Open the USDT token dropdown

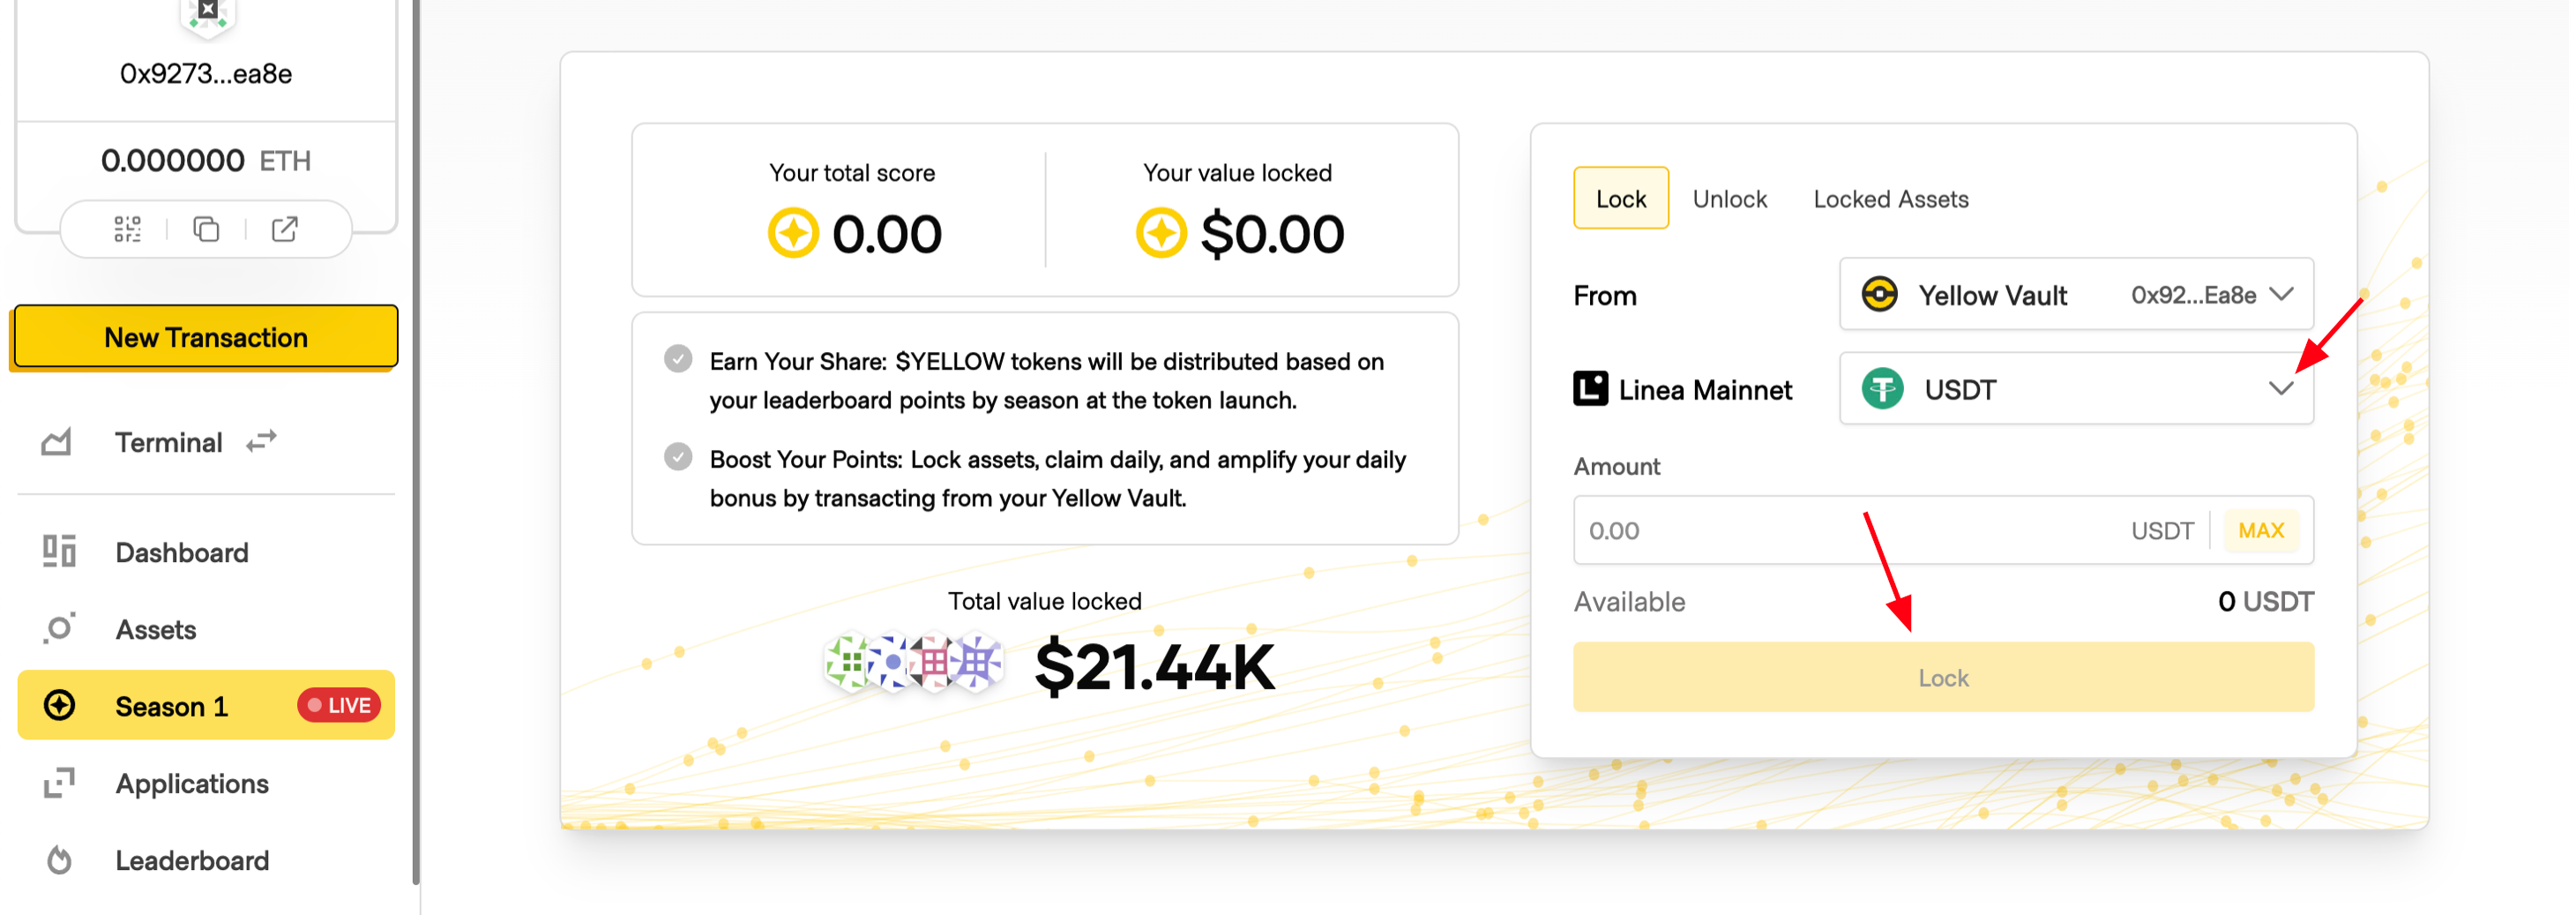click(x=2076, y=388)
